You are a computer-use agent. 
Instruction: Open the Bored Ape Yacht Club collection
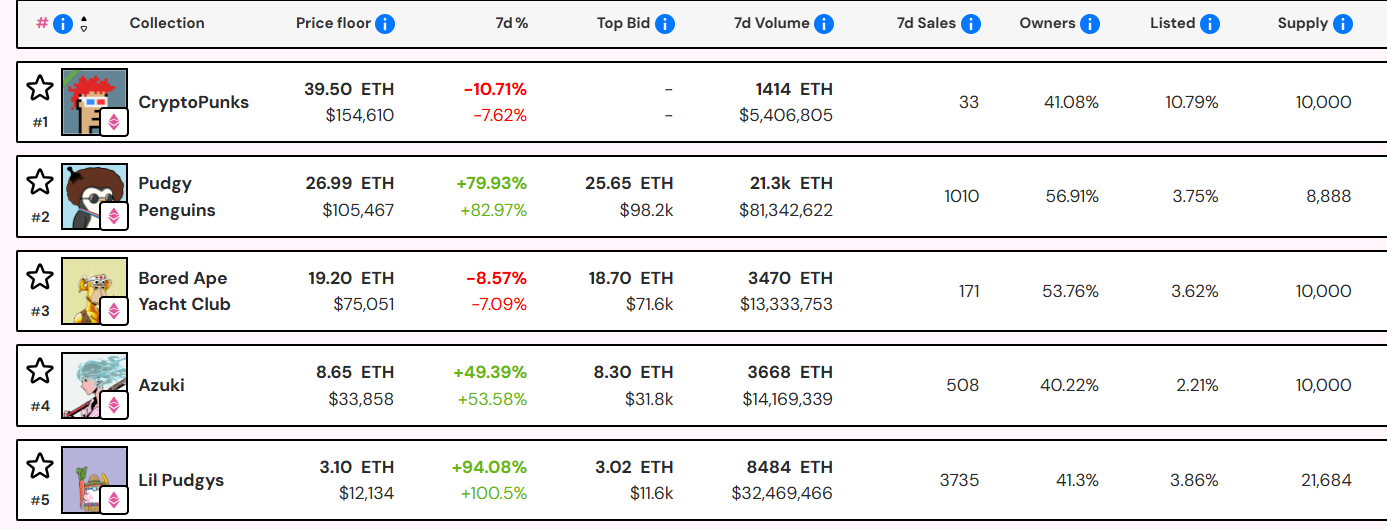click(x=184, y=291)
